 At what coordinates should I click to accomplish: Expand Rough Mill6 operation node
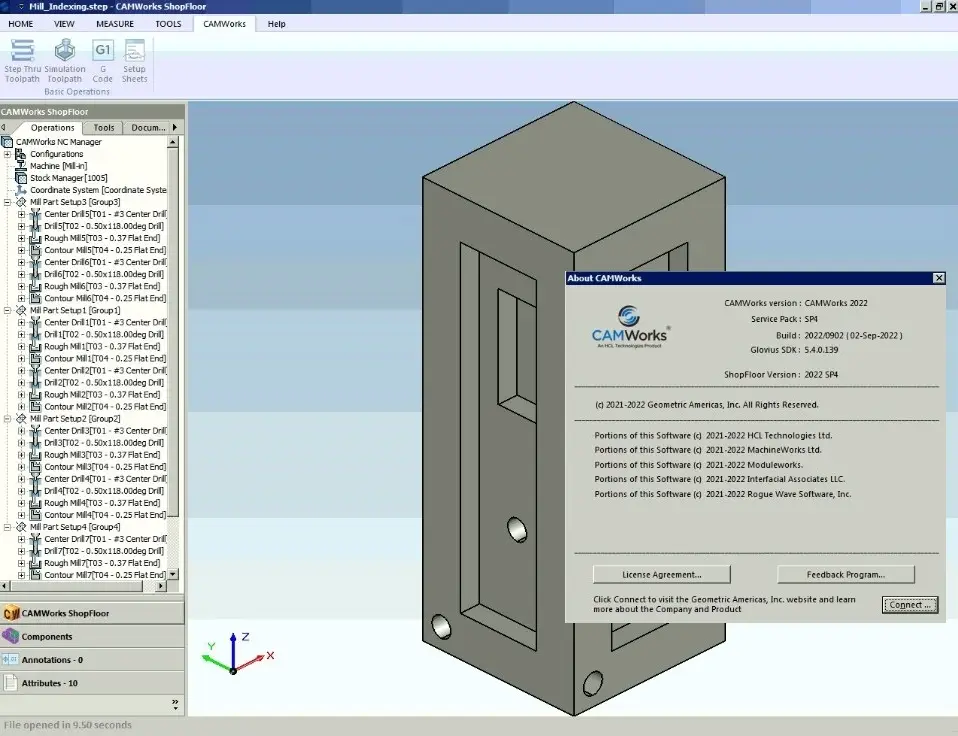point(21,286)
